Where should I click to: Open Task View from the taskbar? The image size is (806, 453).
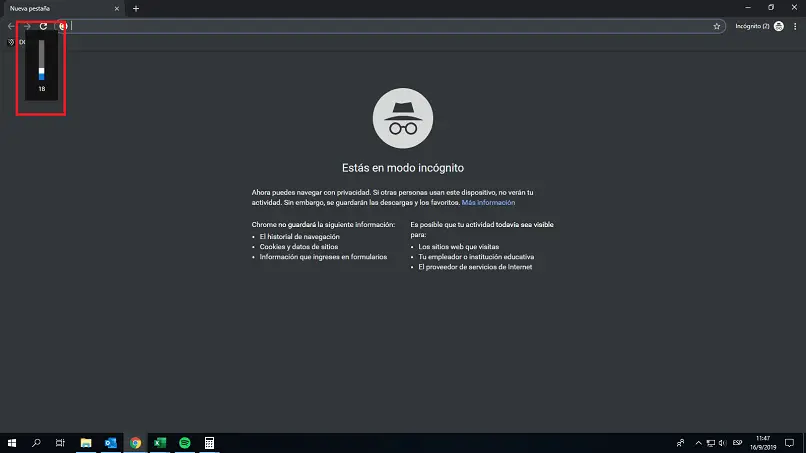tap(60, 443)
